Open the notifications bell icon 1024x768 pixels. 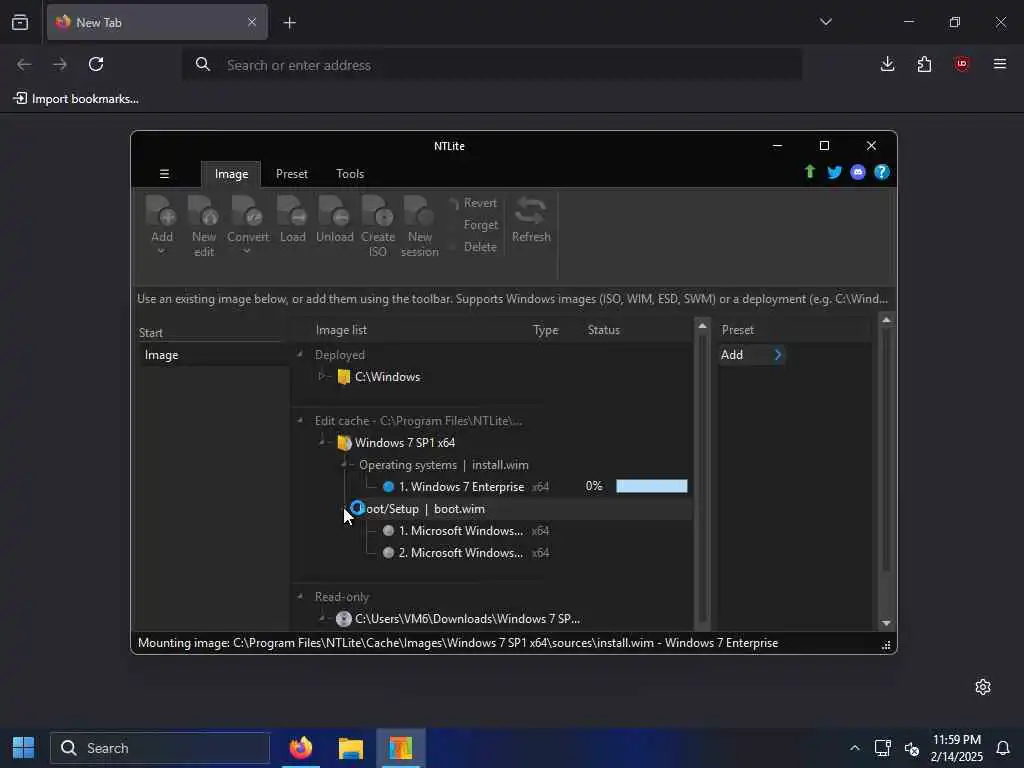point(1002,748)
